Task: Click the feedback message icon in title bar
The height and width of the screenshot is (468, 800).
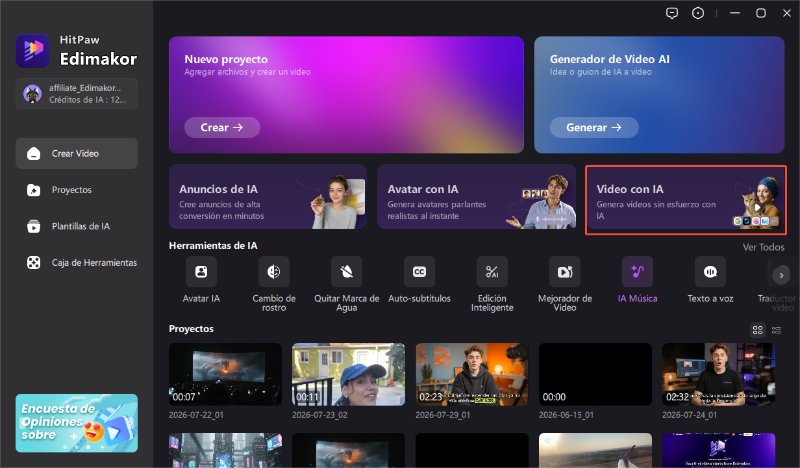Action: (672, 13)
